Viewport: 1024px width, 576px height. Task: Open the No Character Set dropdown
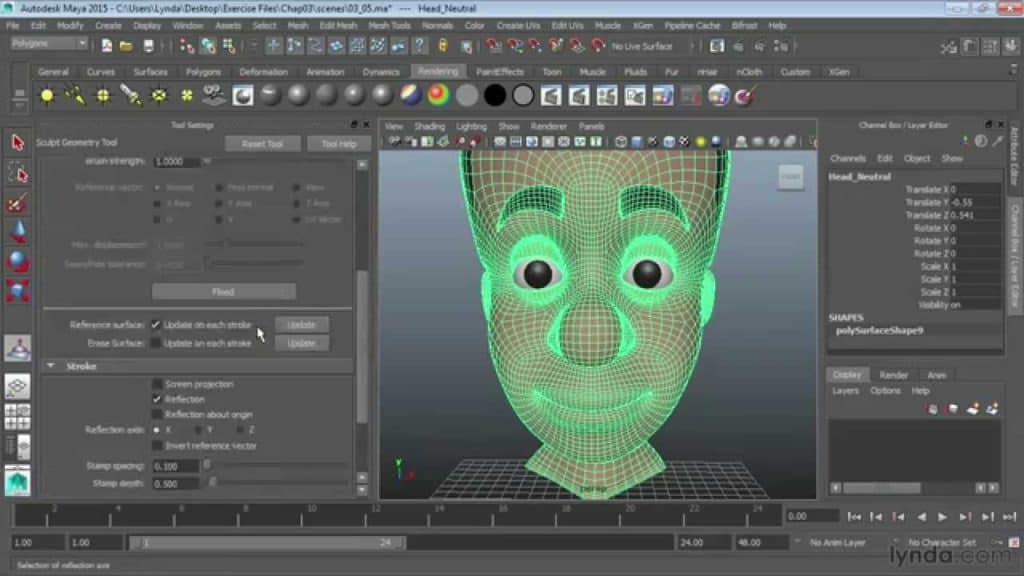tap(942, 543)
